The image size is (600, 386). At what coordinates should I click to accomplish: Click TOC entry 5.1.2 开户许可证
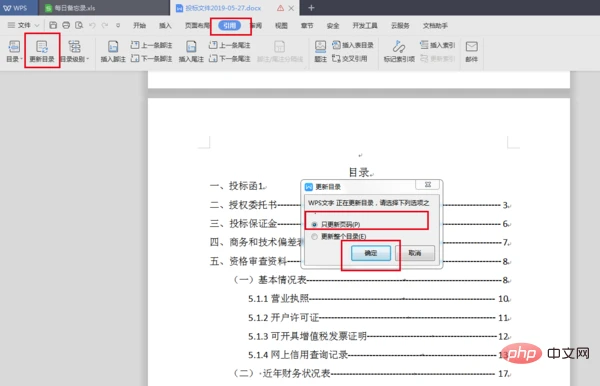[284, 318]
